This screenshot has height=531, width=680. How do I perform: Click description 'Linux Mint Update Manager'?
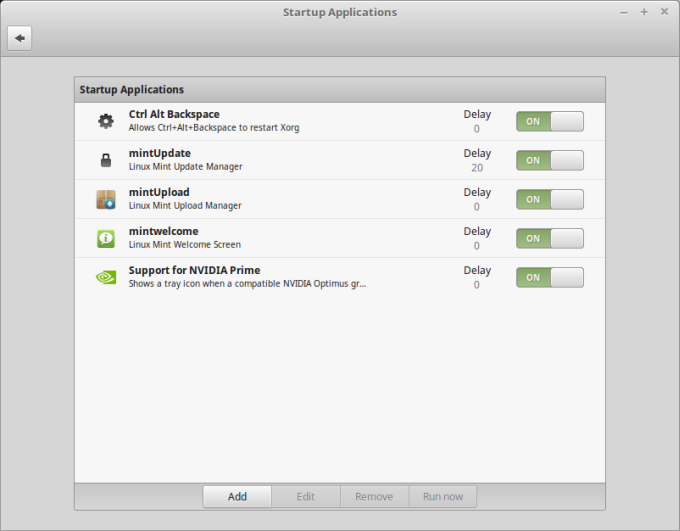pyautogui.click(x=186, y=167)
